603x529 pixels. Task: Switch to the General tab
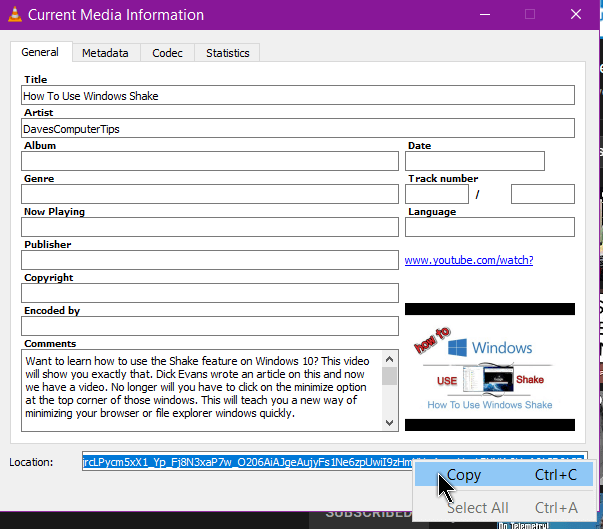click(40, 52)
